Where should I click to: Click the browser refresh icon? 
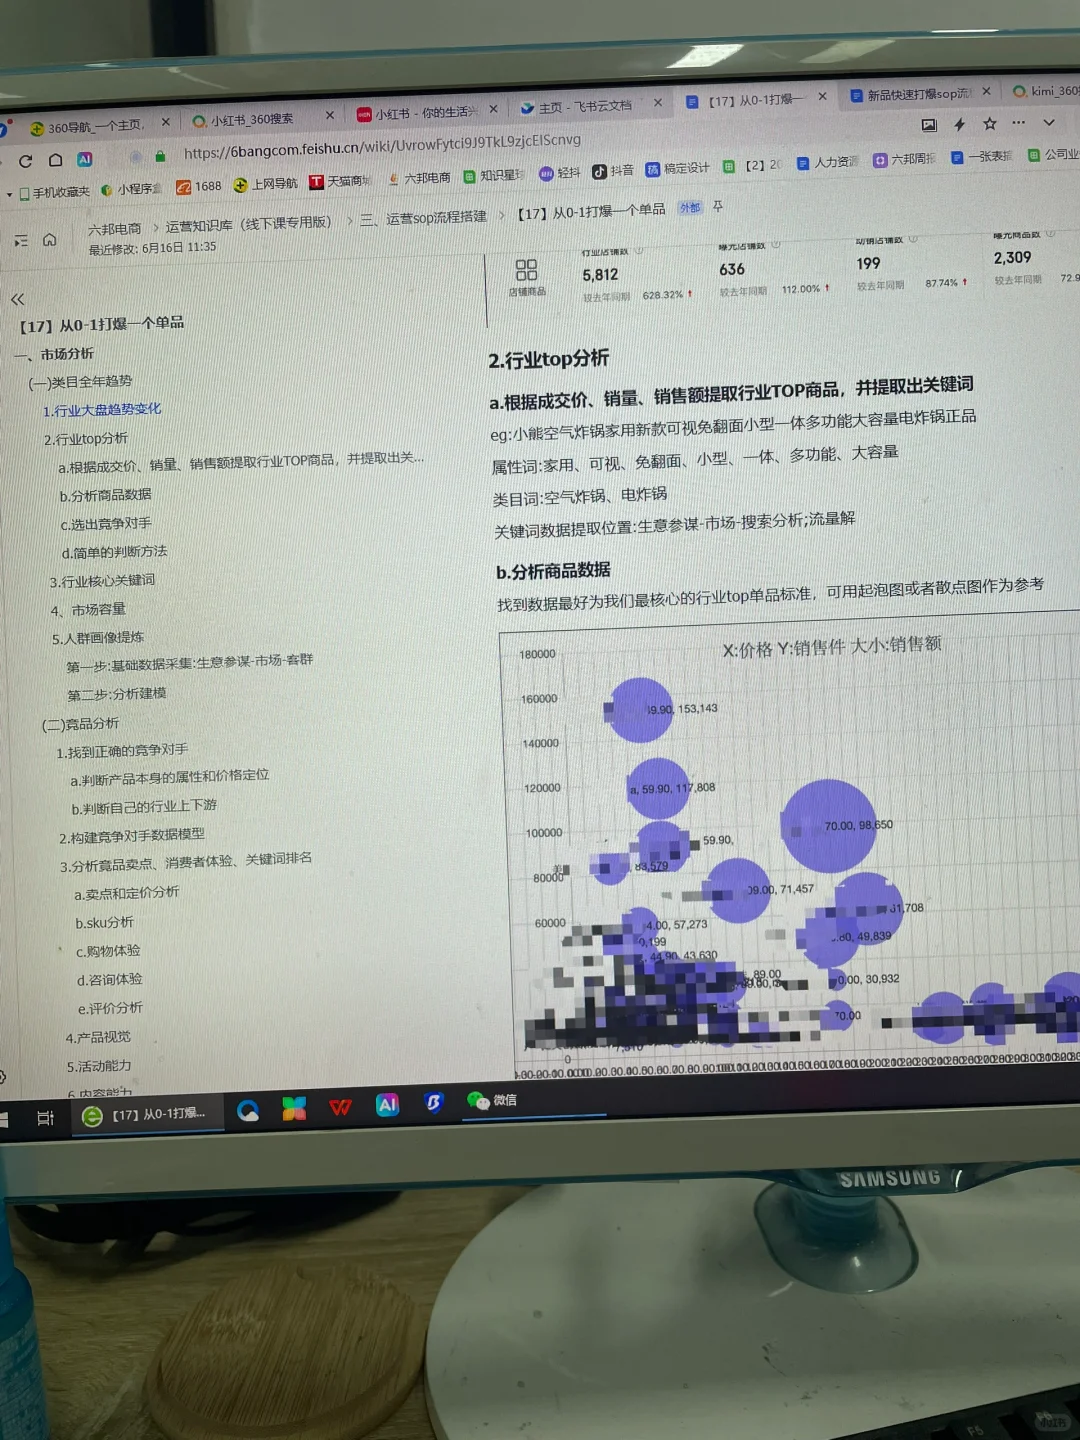coord(25,161)
